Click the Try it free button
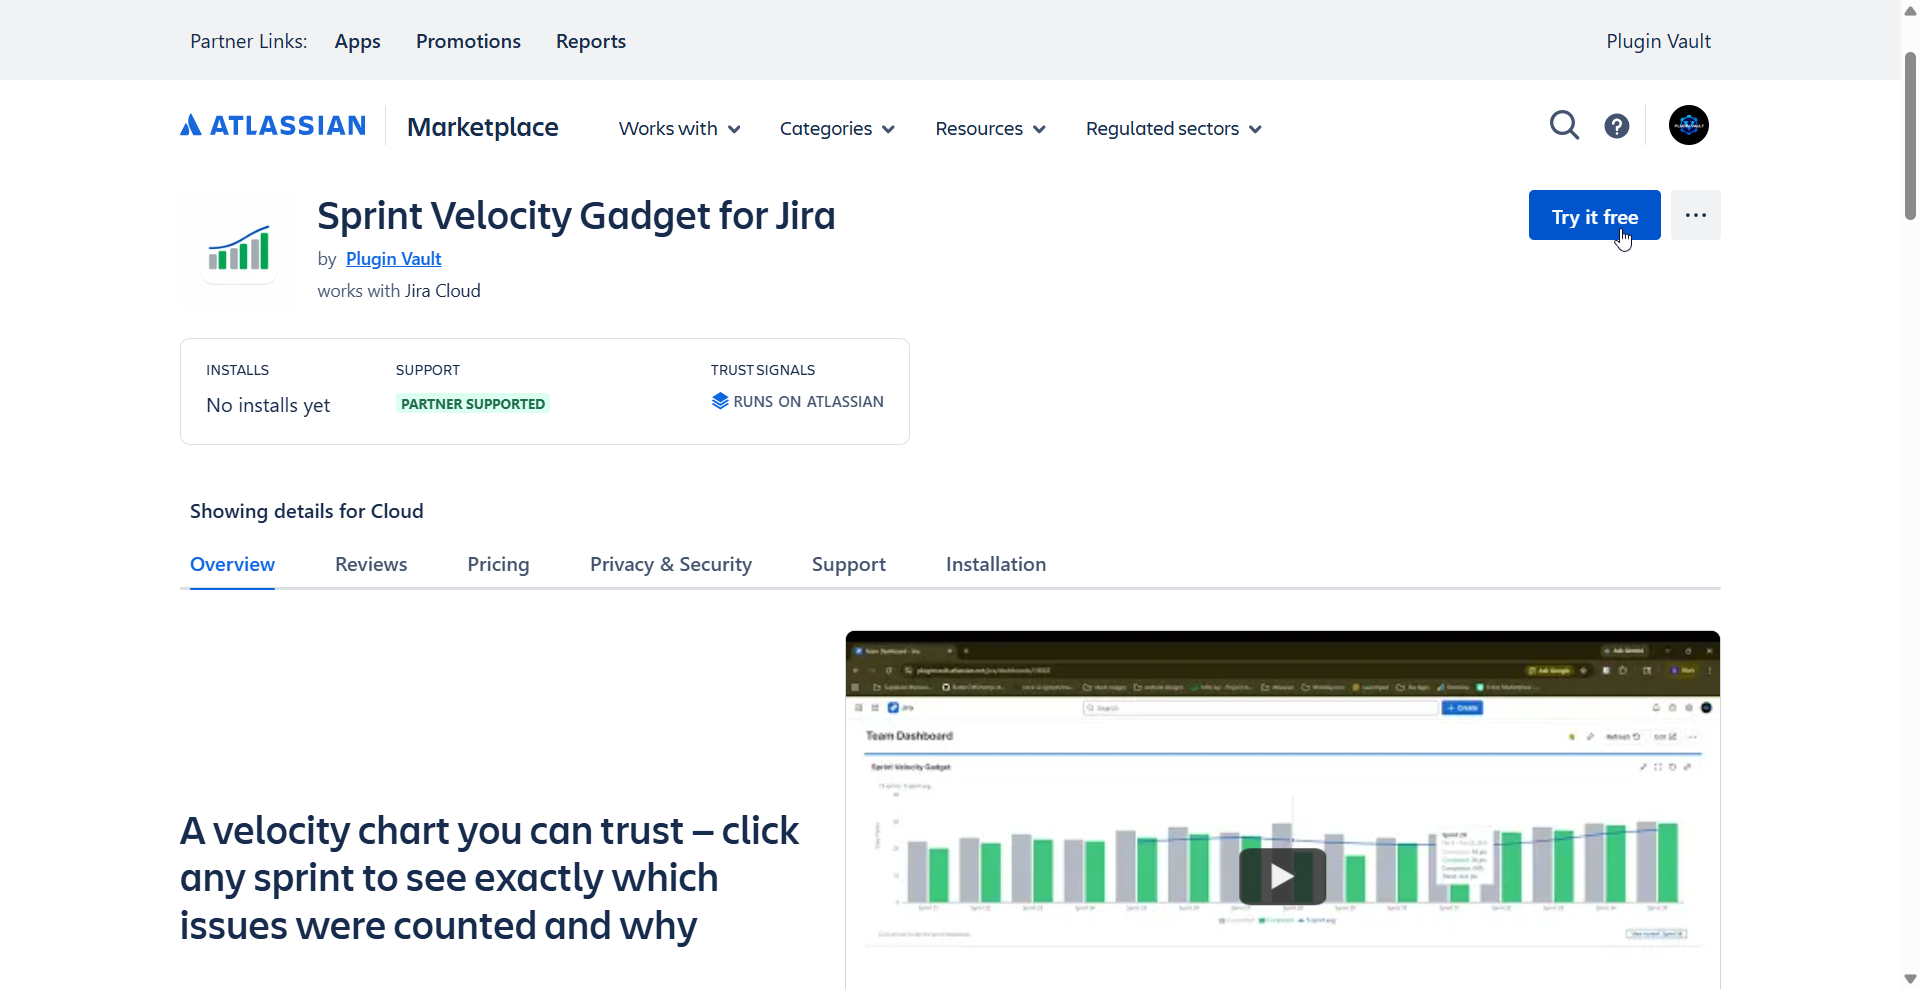The width and height of the screenshot is (1920, 989). click(x=1594, y=215)
